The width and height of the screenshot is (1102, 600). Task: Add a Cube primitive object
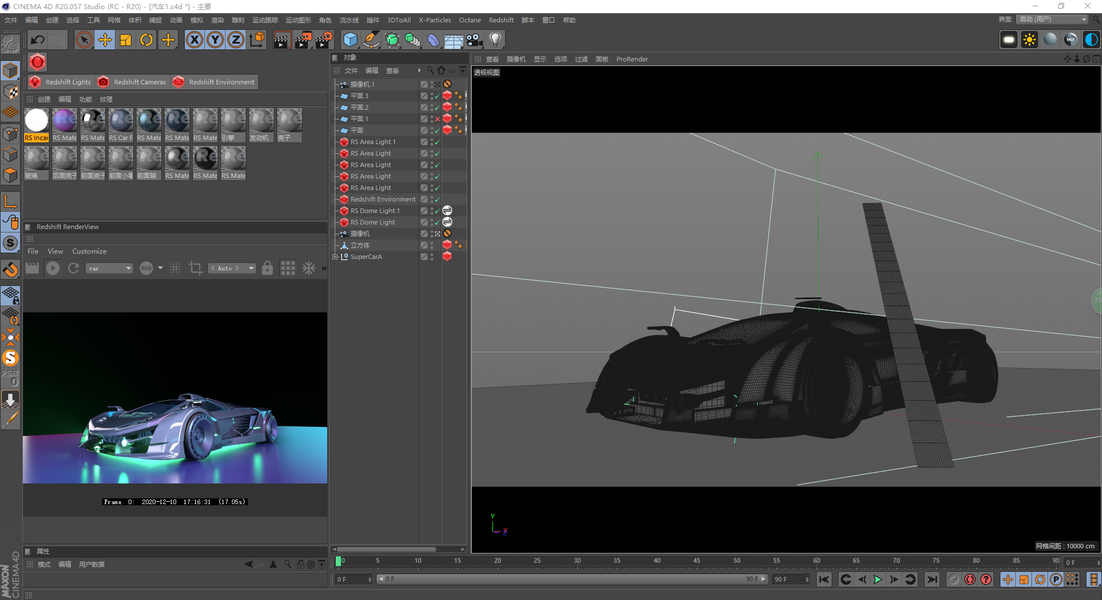pyautogui.click(x=350, y=40)
